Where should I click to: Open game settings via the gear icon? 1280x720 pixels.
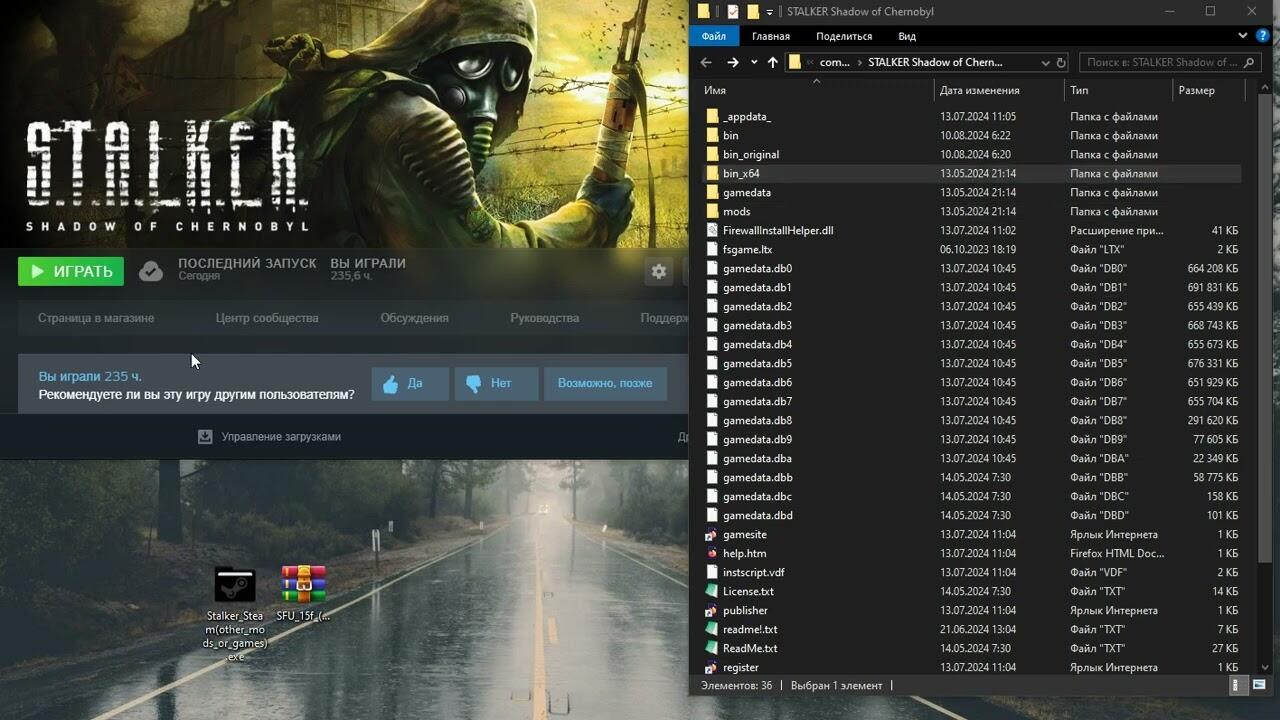tap(658, 271)
